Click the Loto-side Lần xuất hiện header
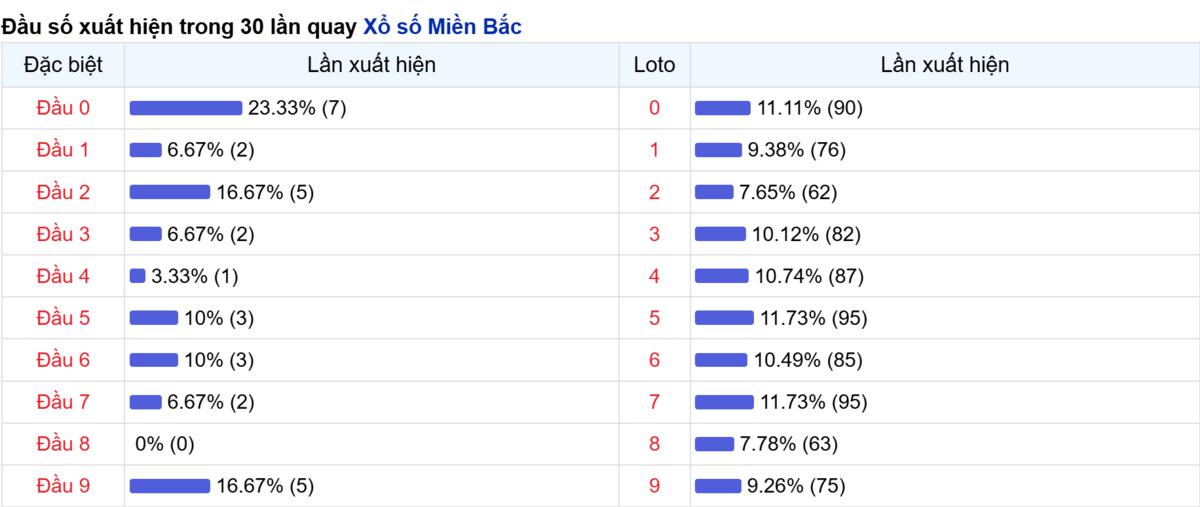The width and height of the screenshot is (1200, 507). [x=944, y=65]
